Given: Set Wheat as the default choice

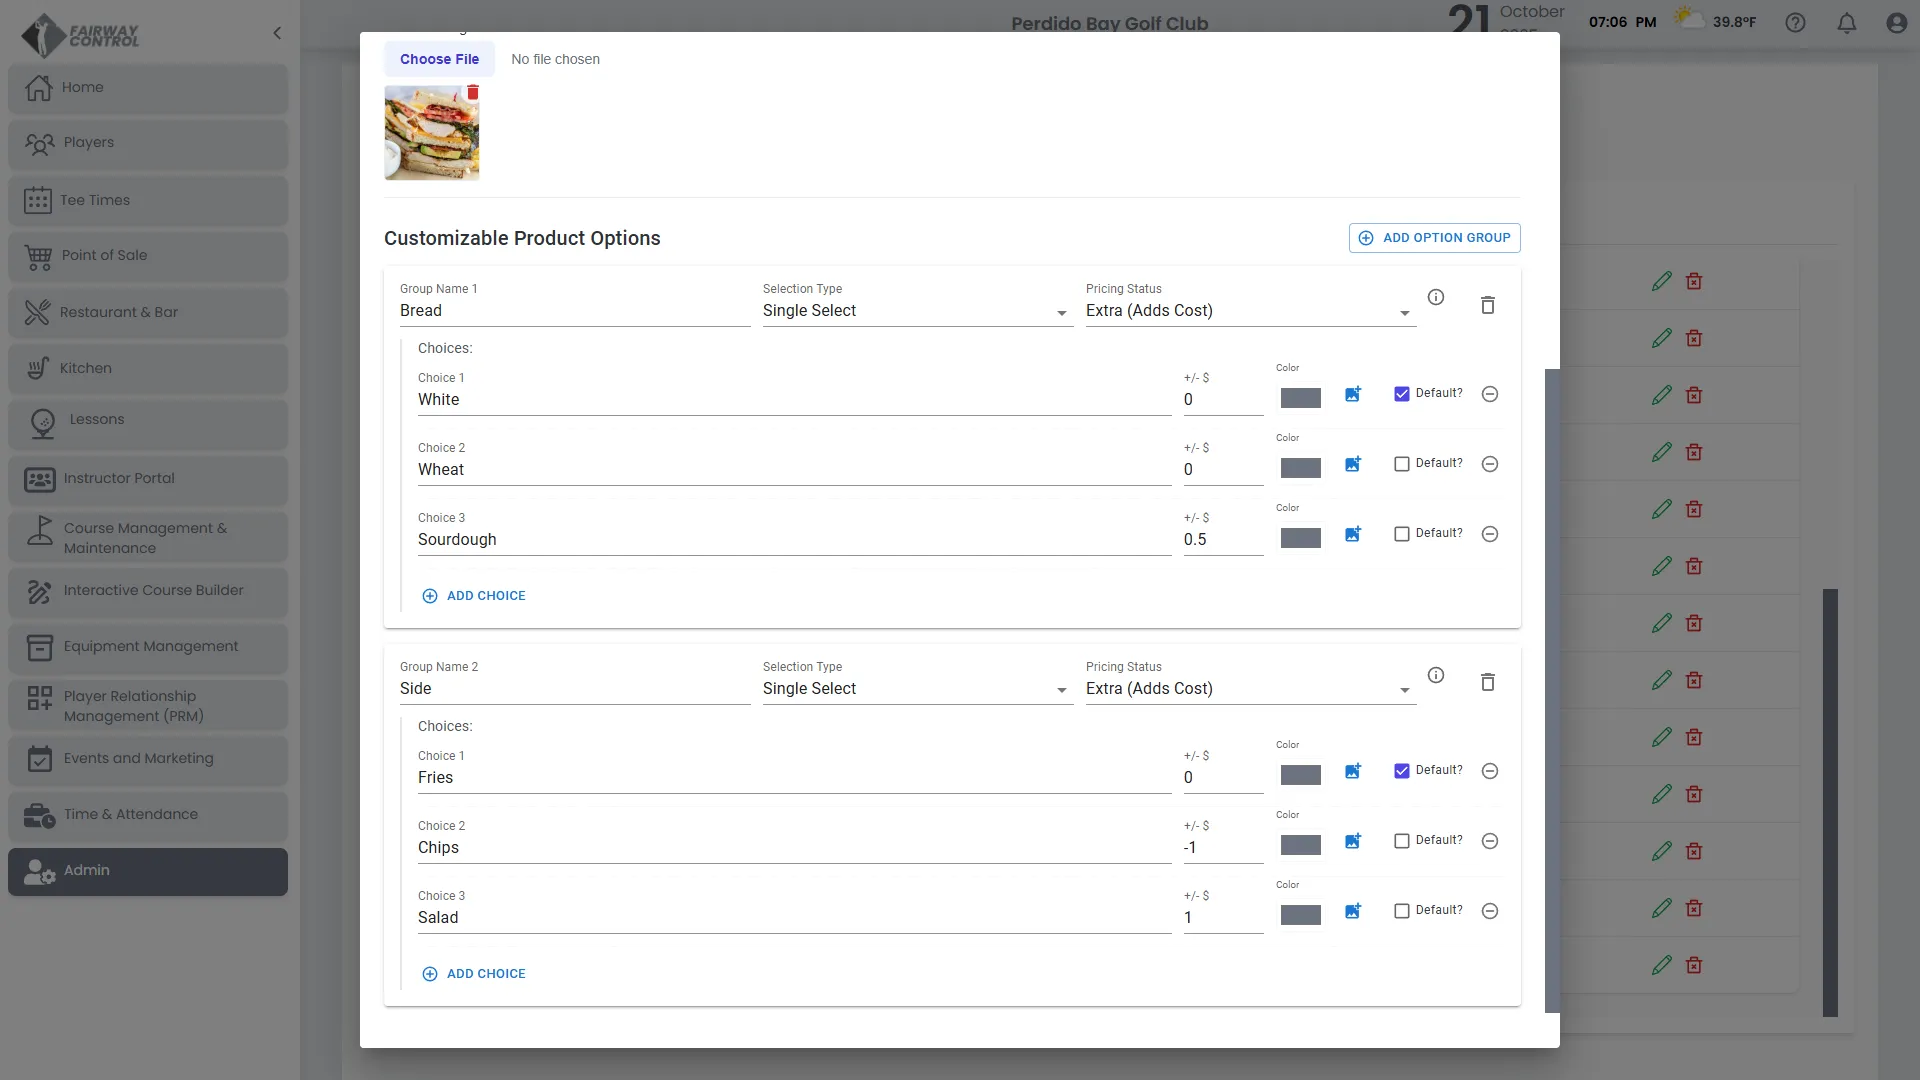Looking at the screenshot, I should [x=1402, y=464].
